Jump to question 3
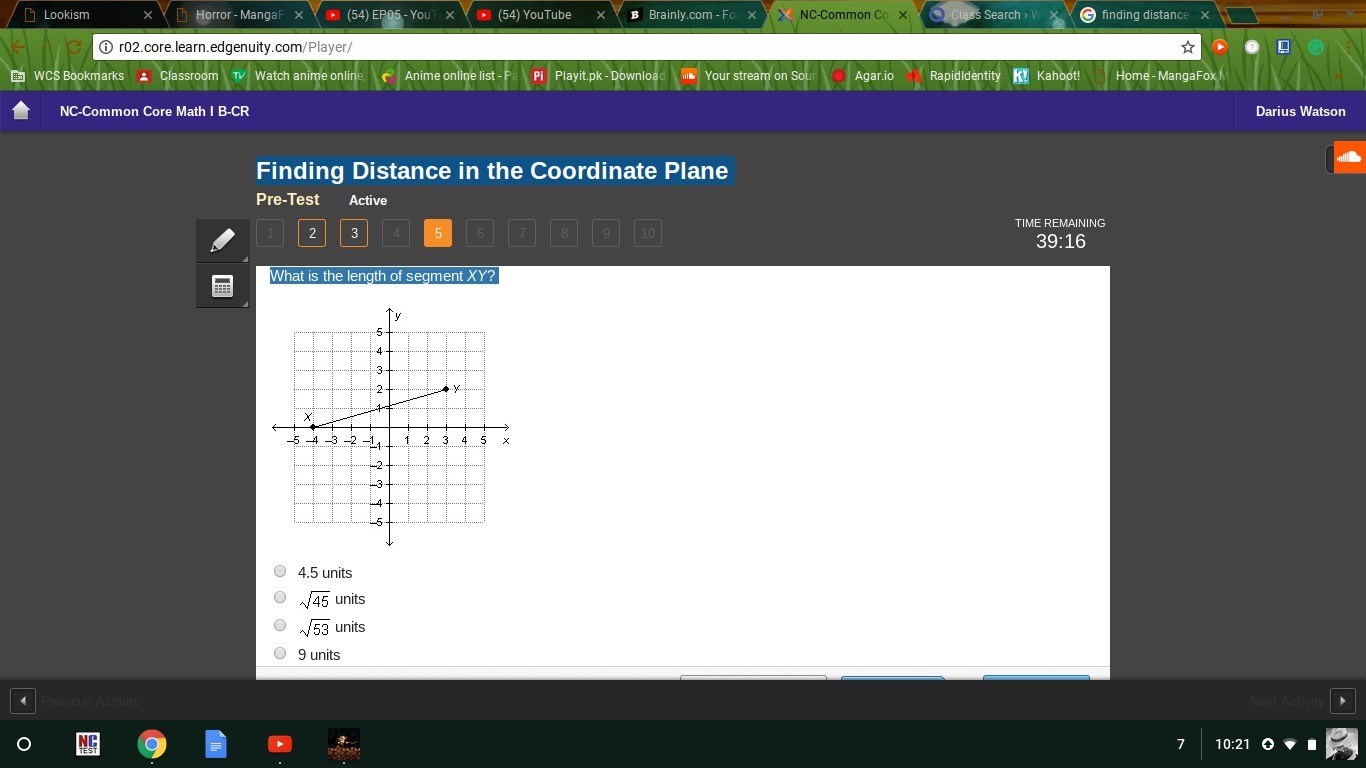Image resolution: width=1366 pixels, height=768 pixels. tap(354, 233)
